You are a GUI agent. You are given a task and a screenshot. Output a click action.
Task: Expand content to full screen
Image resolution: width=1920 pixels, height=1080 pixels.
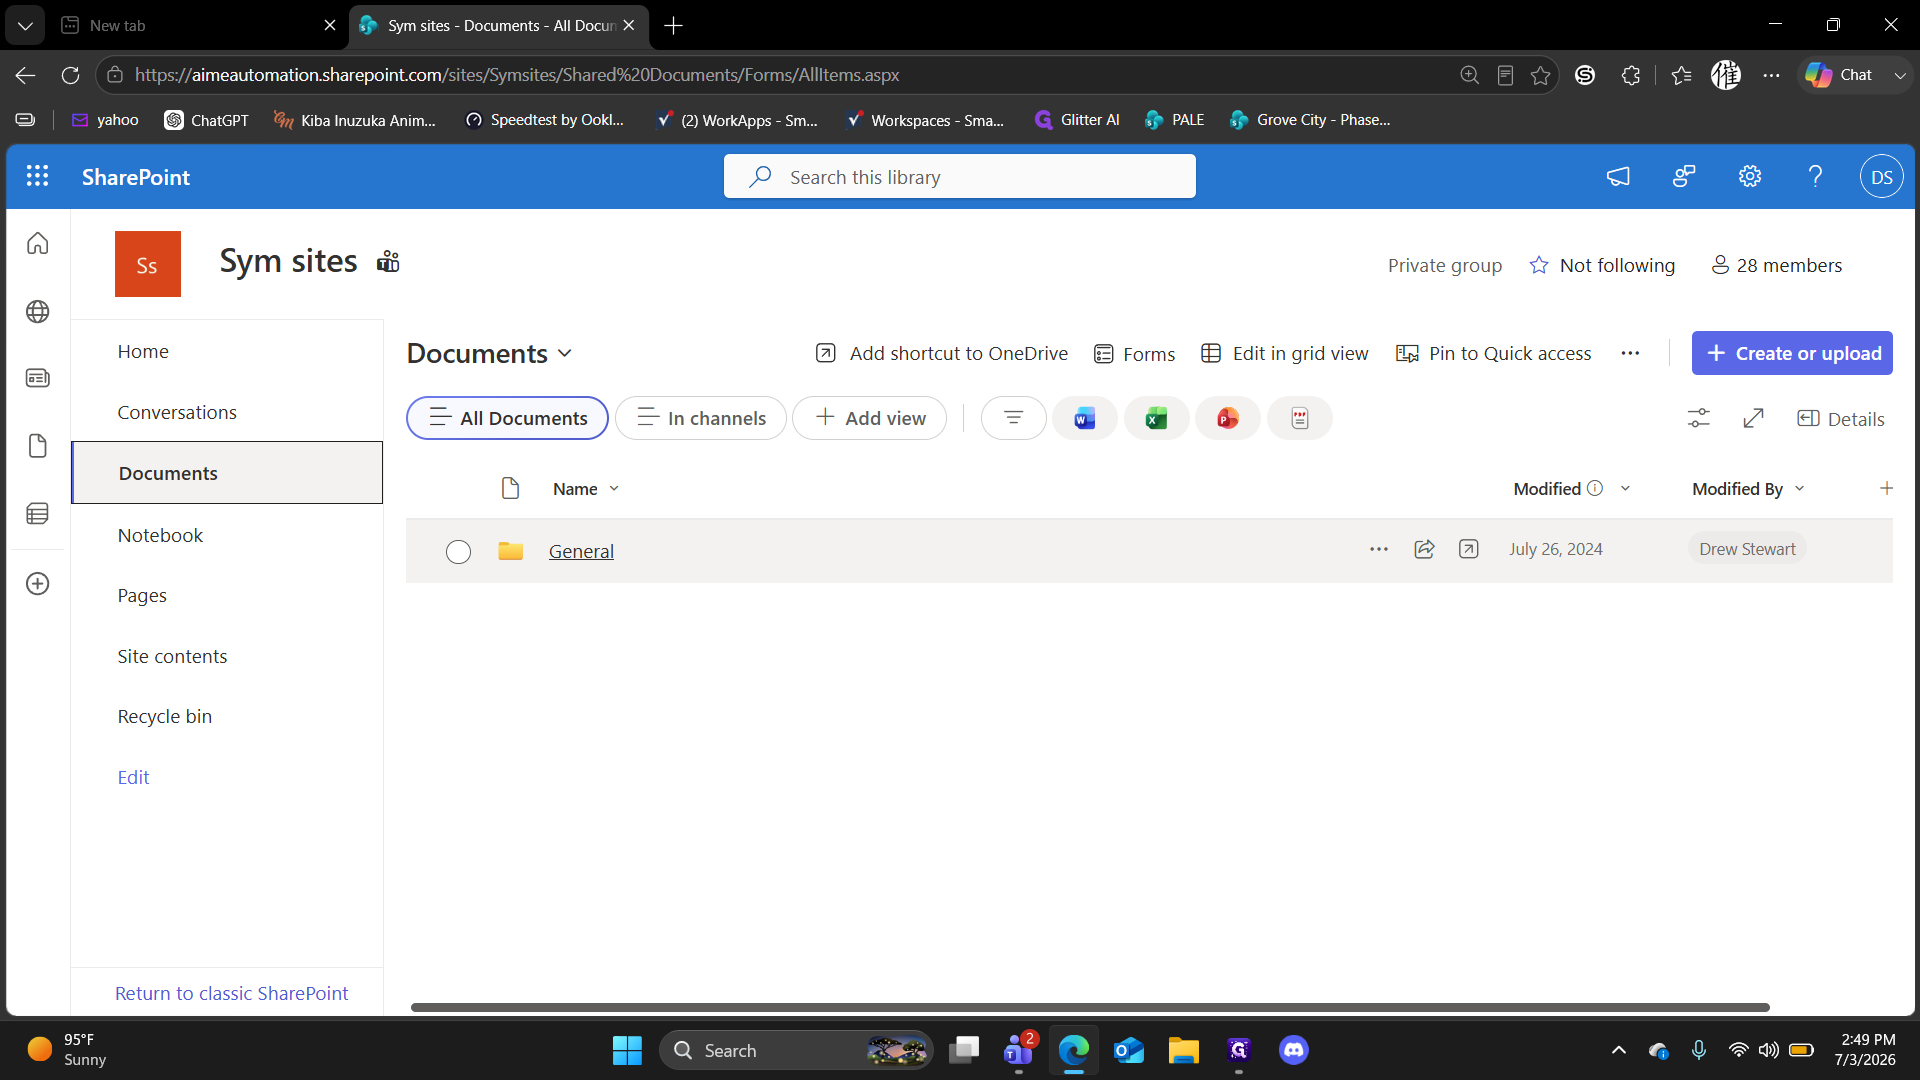click(1754, 418)
